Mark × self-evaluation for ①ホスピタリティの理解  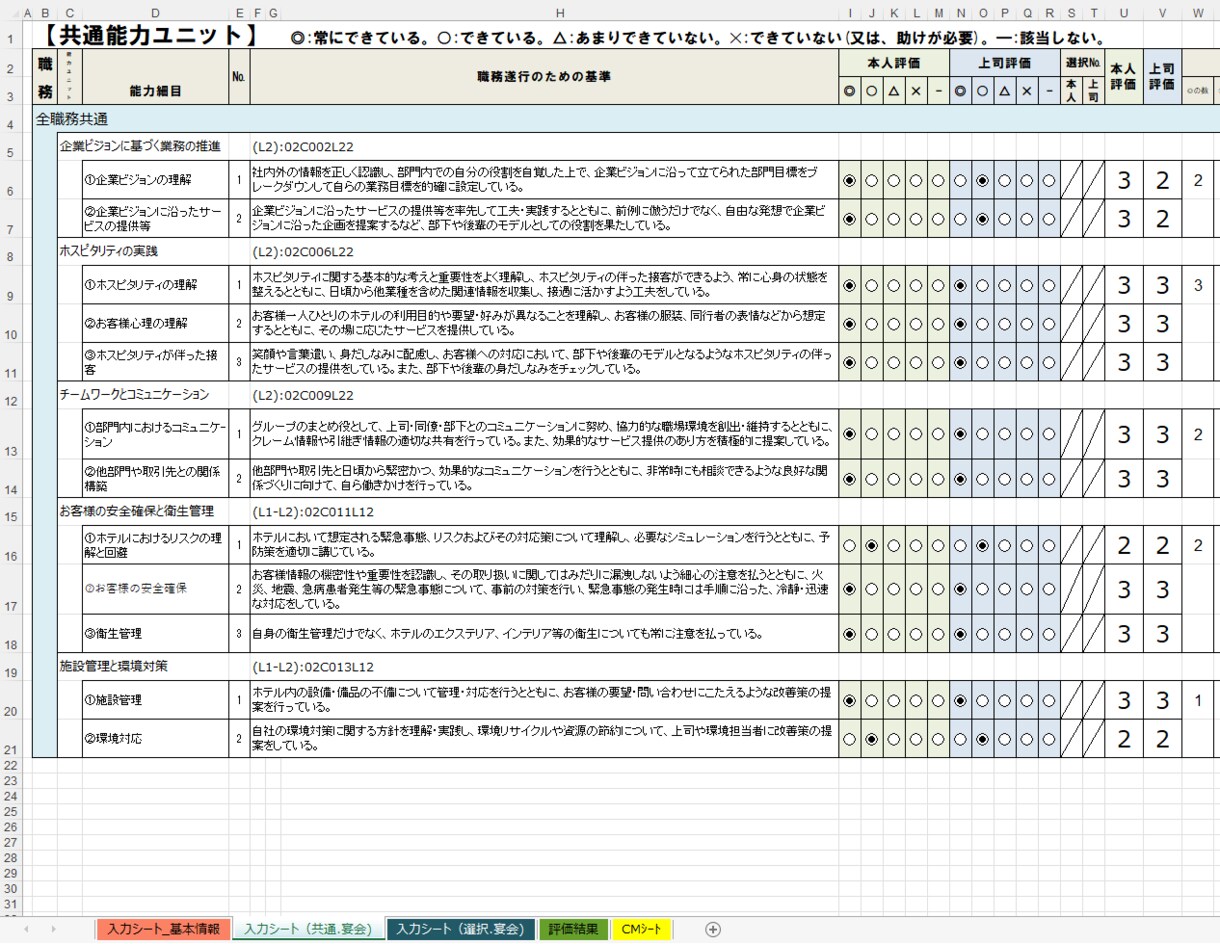pyautogui.click(x=916, y=285)
